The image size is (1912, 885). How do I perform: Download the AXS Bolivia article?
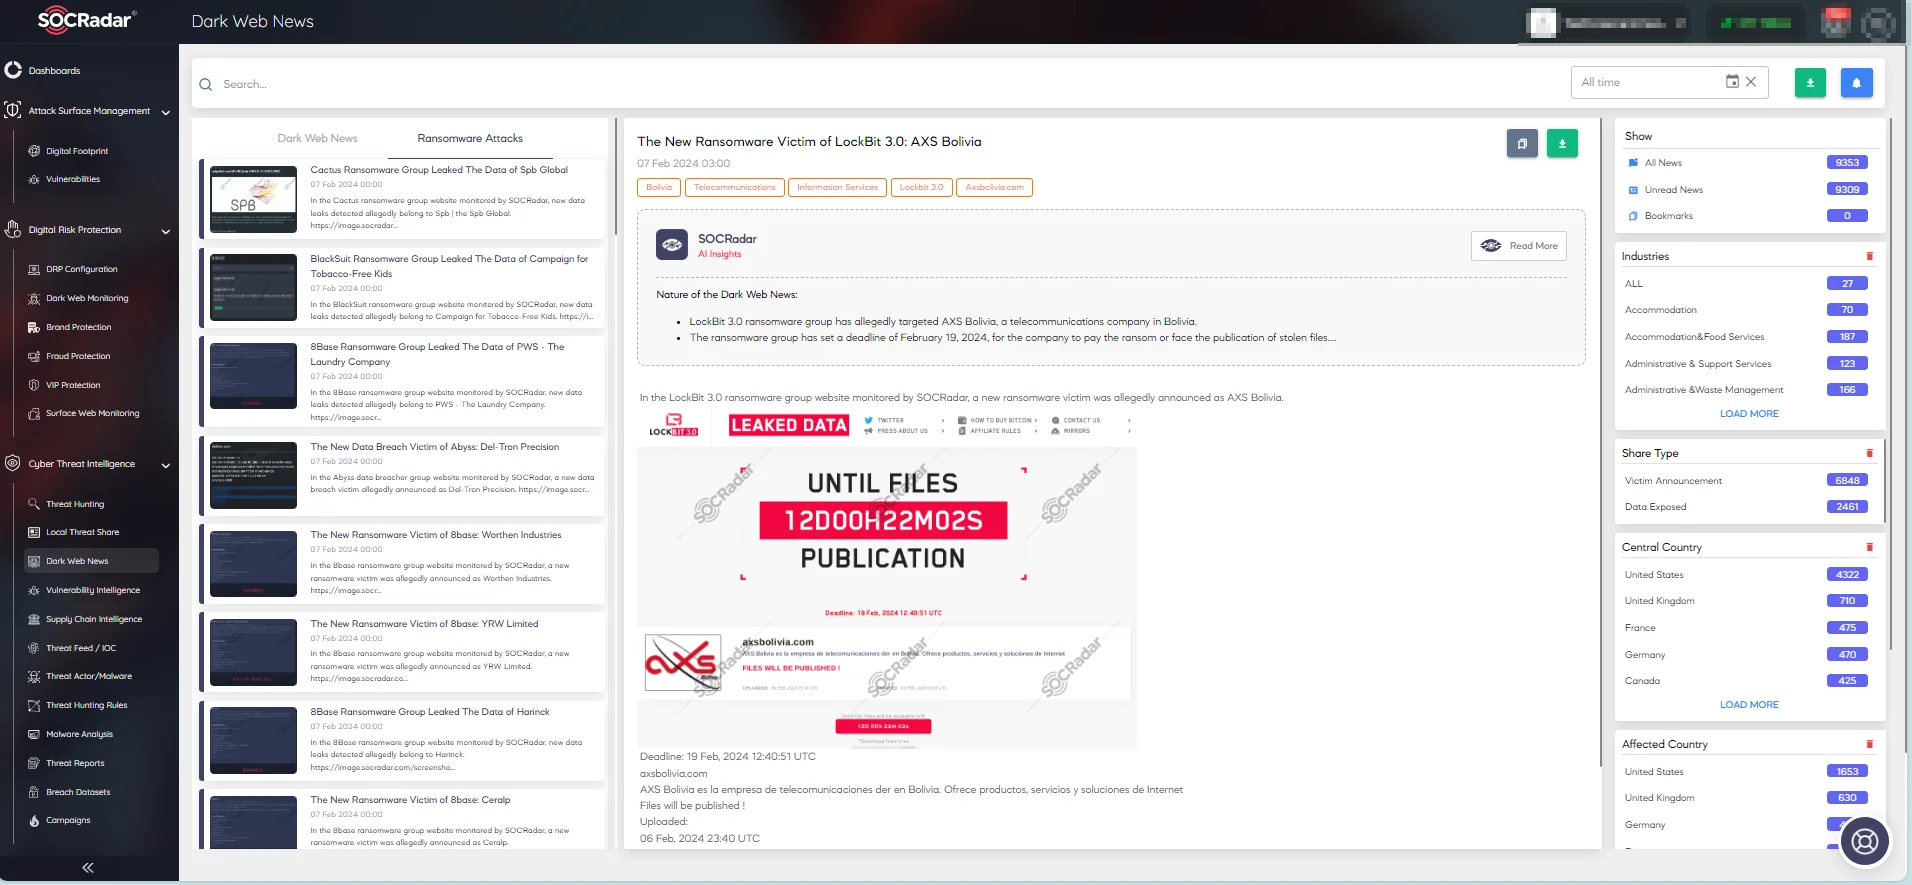1562,144
